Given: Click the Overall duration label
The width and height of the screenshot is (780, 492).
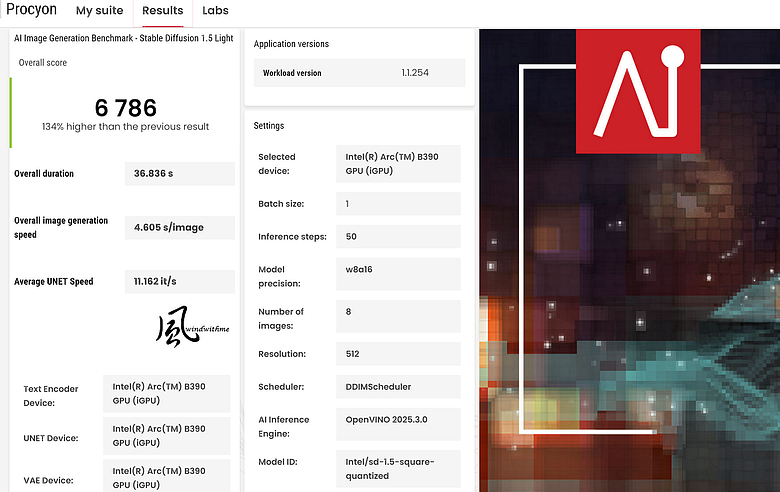Looking at the screenshot, I should pos(44,174).
